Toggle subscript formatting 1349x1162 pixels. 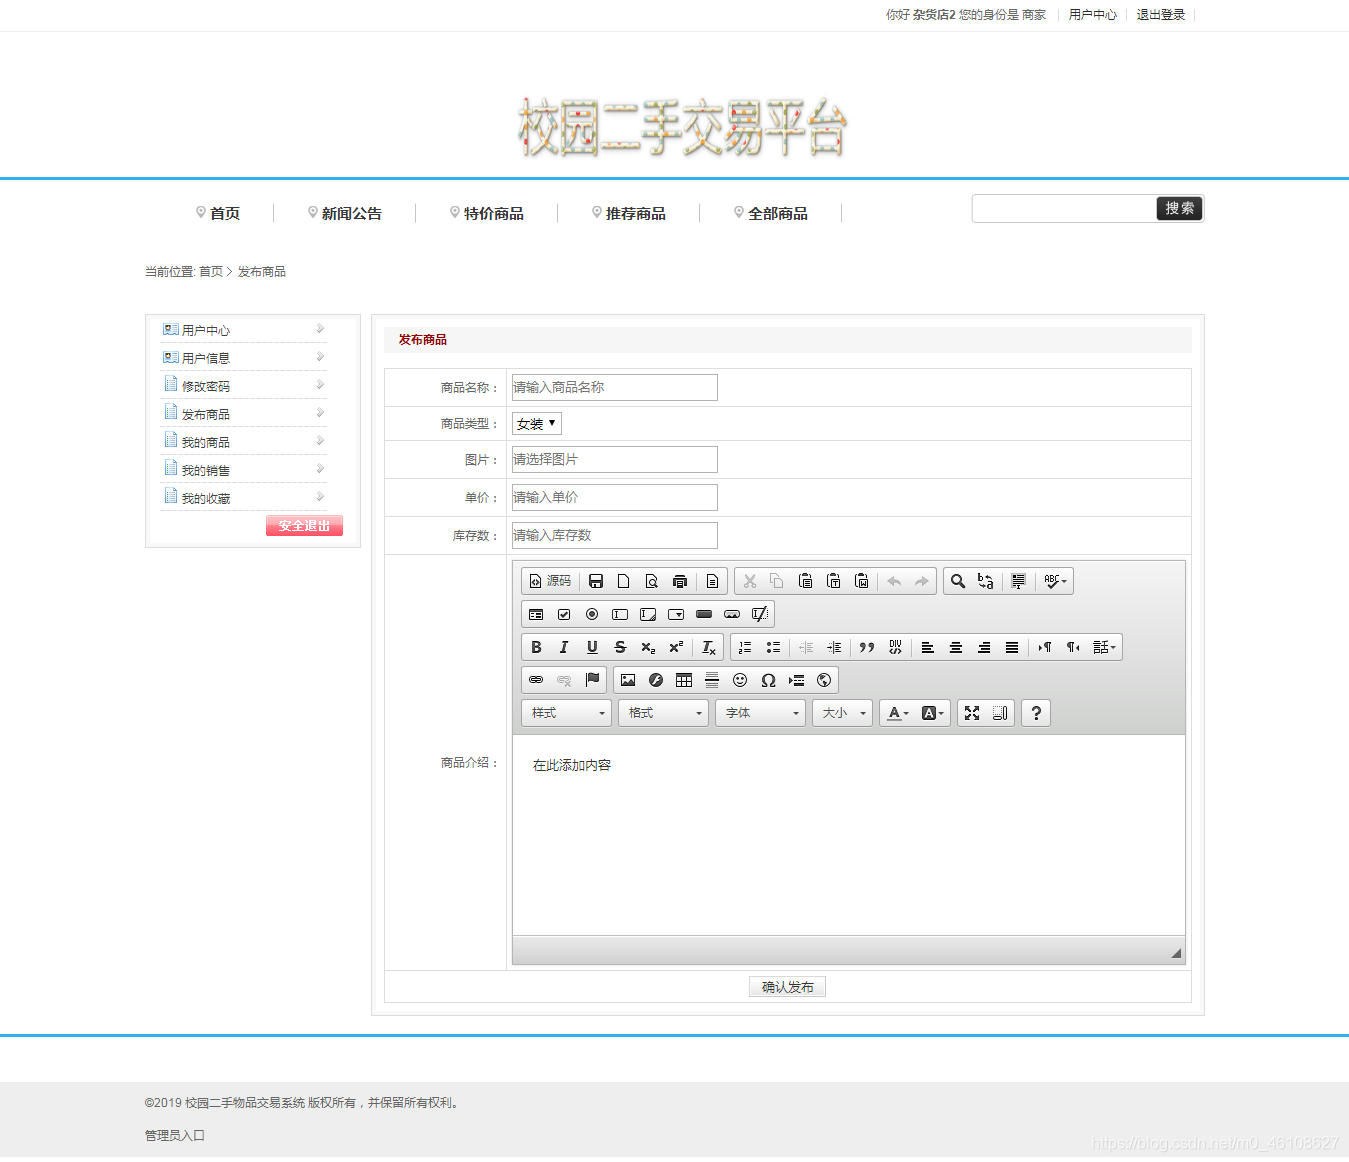click(648, 647)
